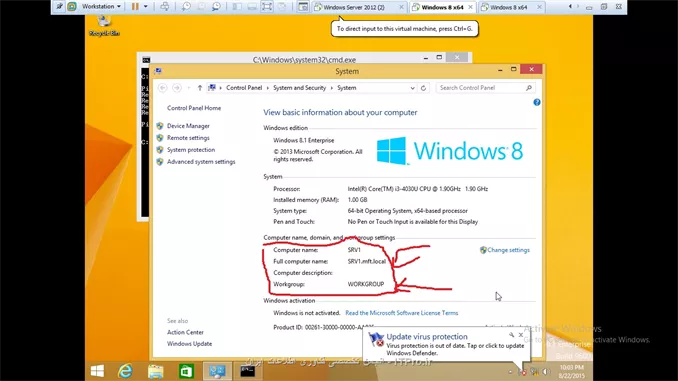
Task: Open File Explorer on the taskbar
Action: pyautogui.click(x=156, y=371)
